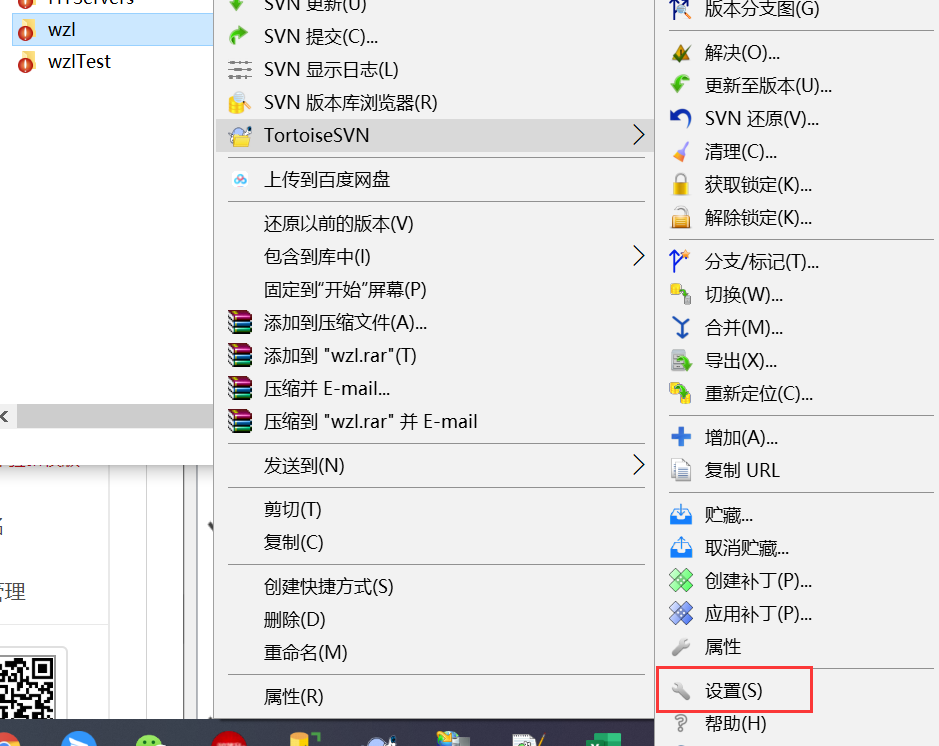Choose 创建快捷方式(S) entry
The height and width of the screenshot is (746, 939).
pyautogui.click(x=435, y=586)
